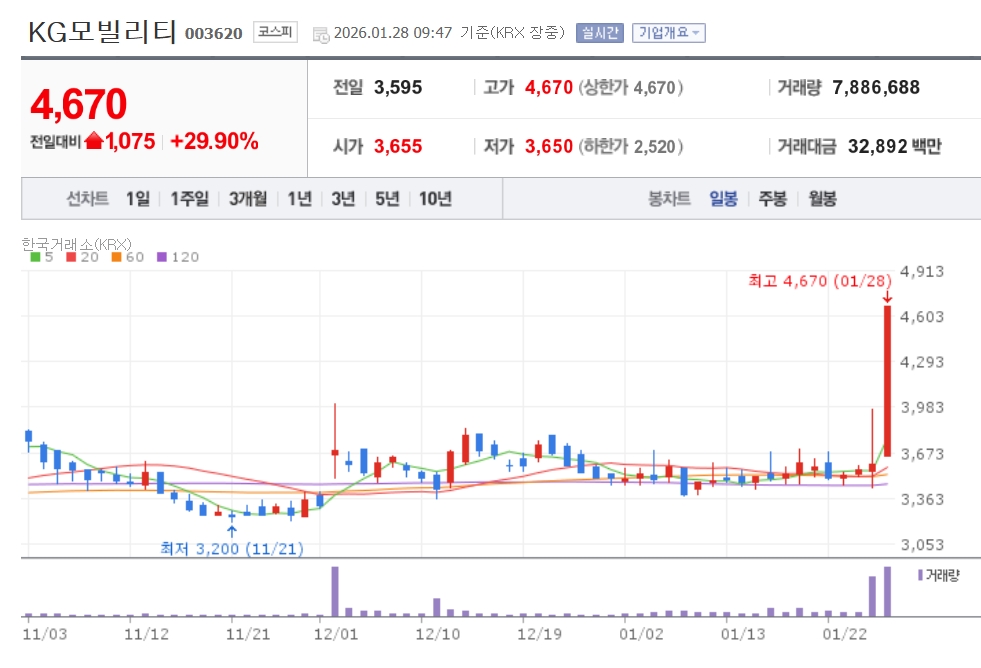Click the calendar clock icon beside the date
Image resolution: width=981 pixels, height=668 pixels.
pyautogui.click(x=321, y=35)
